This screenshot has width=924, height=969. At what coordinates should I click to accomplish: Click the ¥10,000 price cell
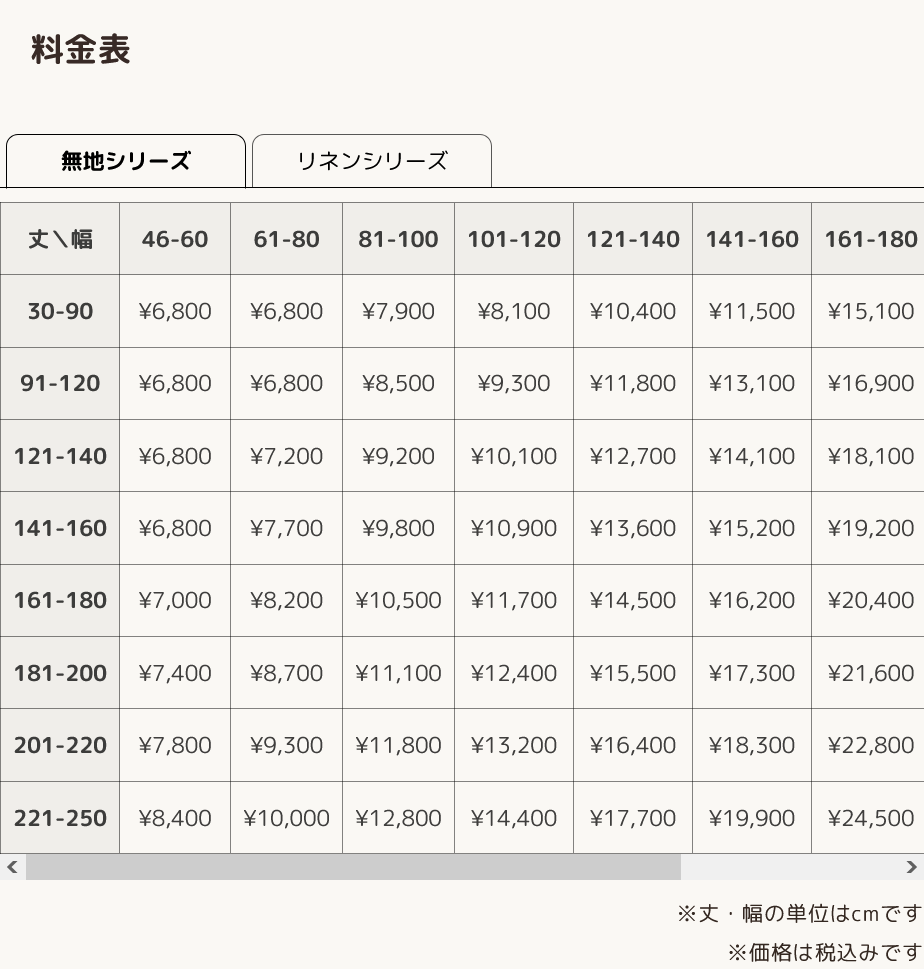click(x=287, y=818)
